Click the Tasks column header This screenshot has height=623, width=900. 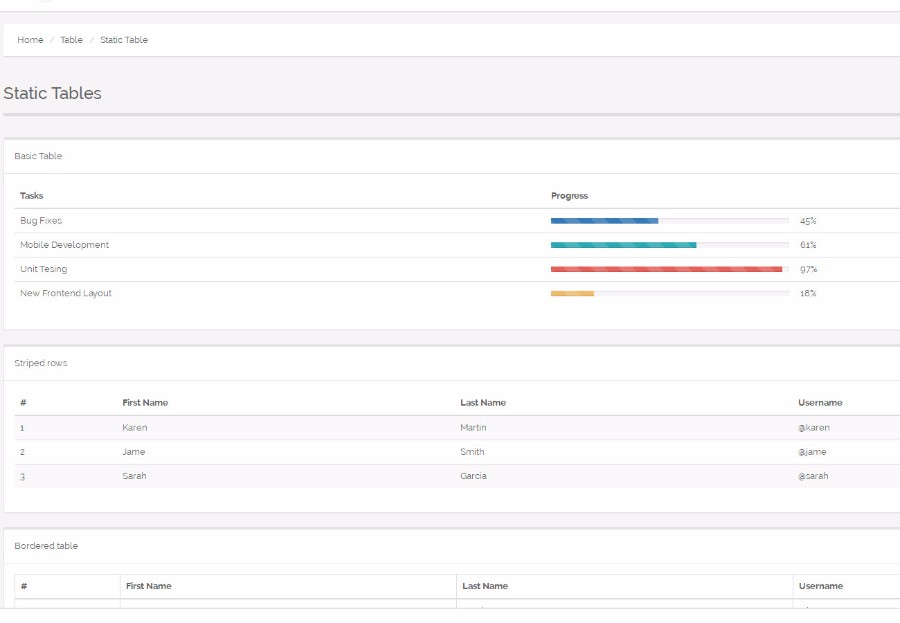(32, 196)
